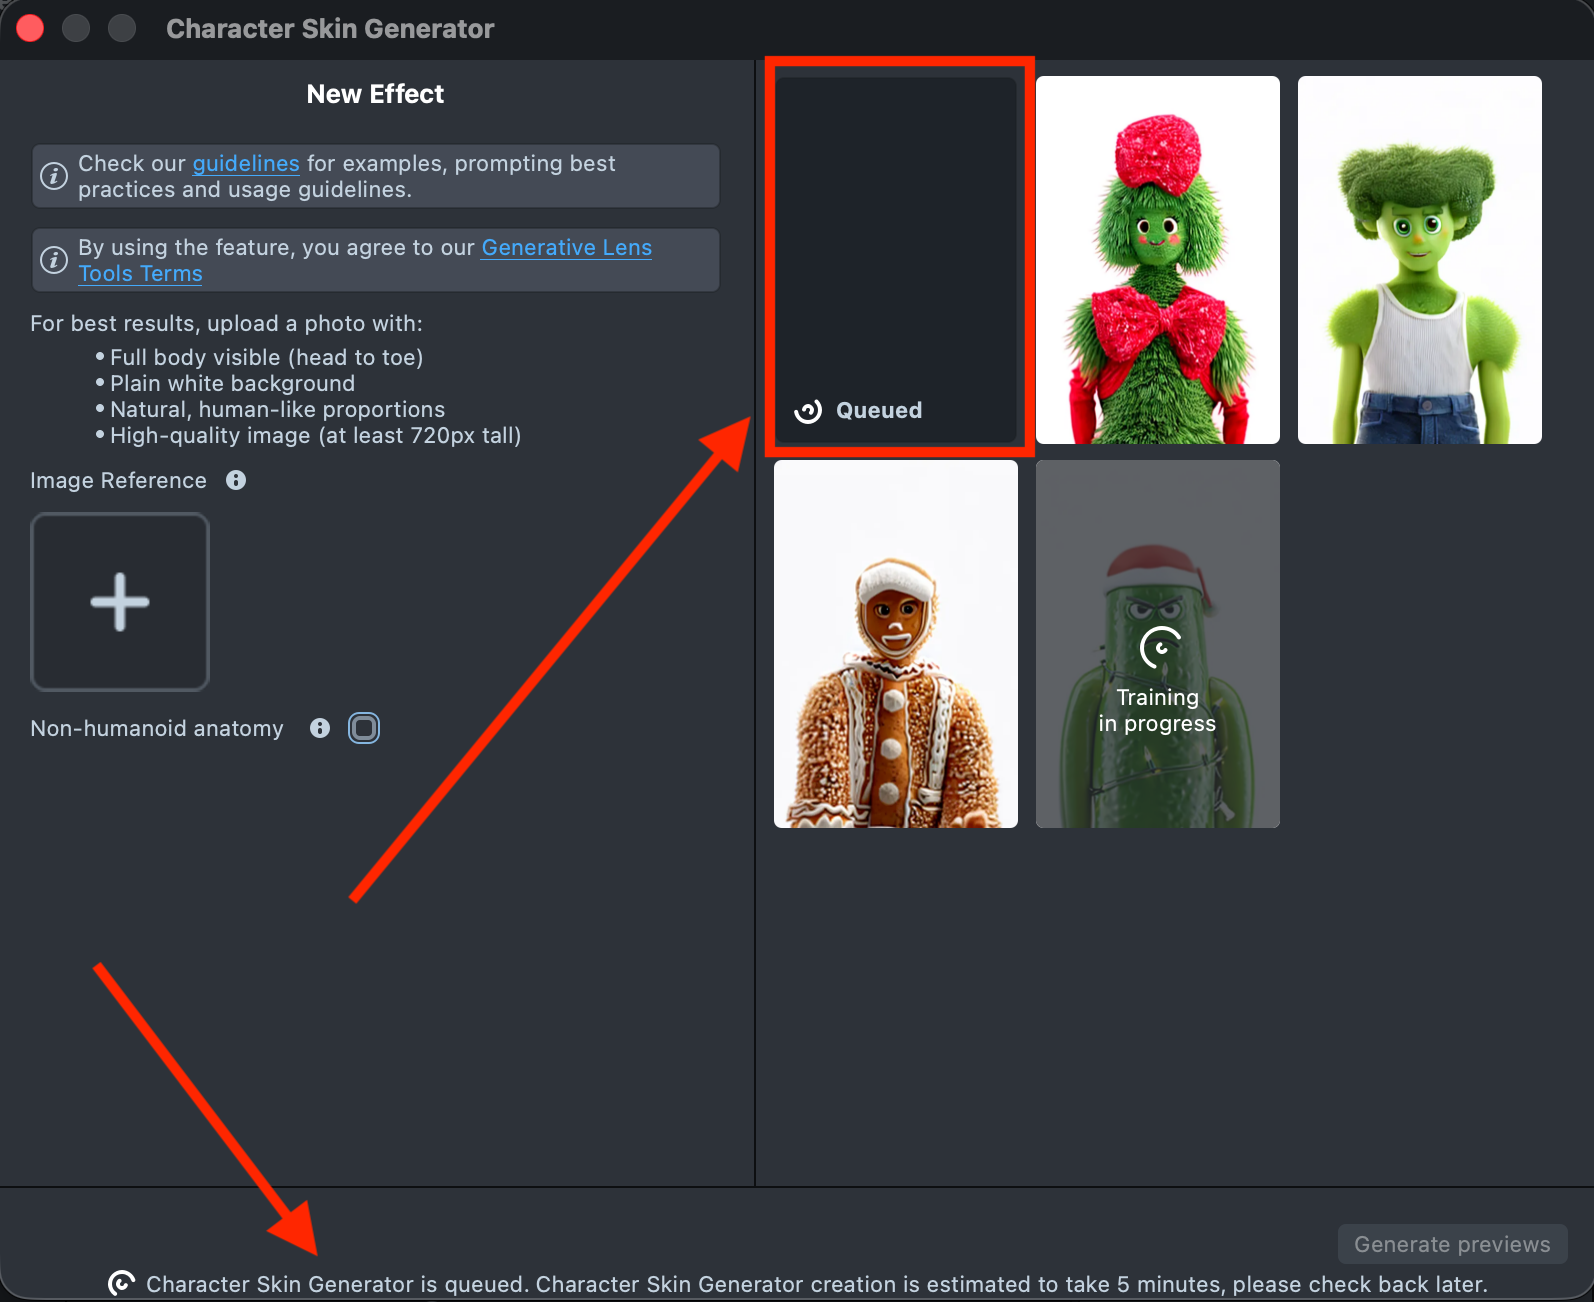This screenshot has width=1594, height=1302.
Task: Click the info icon in the terms notice
Action: pos(54,260)
